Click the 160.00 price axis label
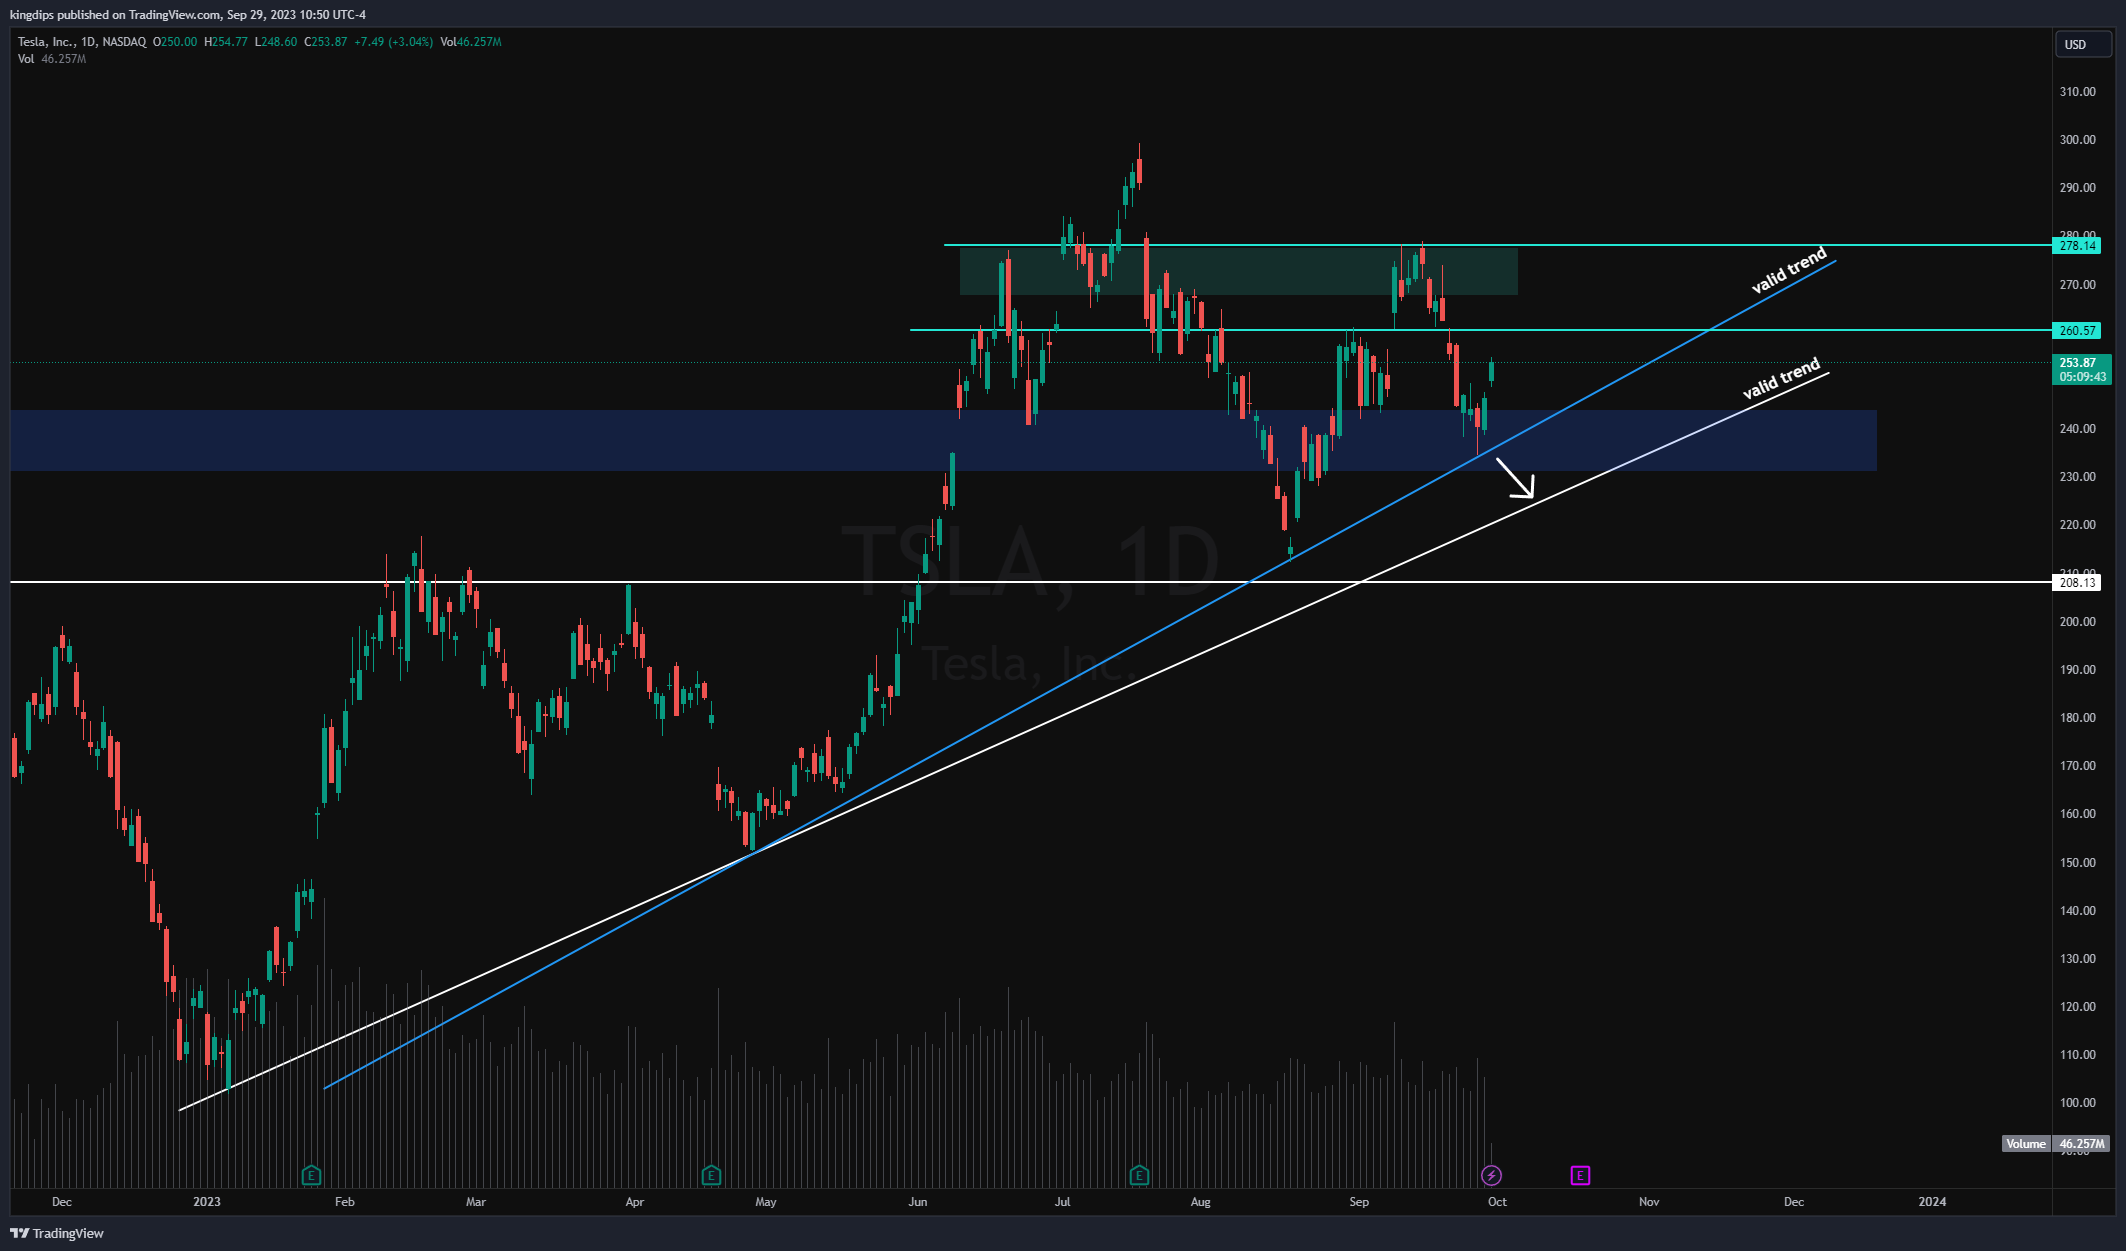The image size is (2126, 1251). pyautogui.click(x=2077, y=814)
